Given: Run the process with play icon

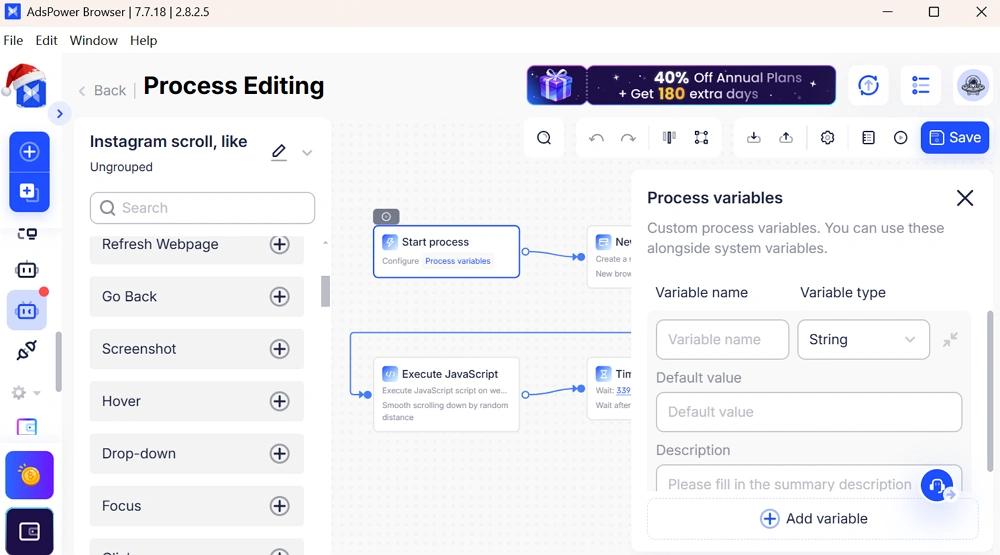Looking at the screenshot, I should pos(900,138).
